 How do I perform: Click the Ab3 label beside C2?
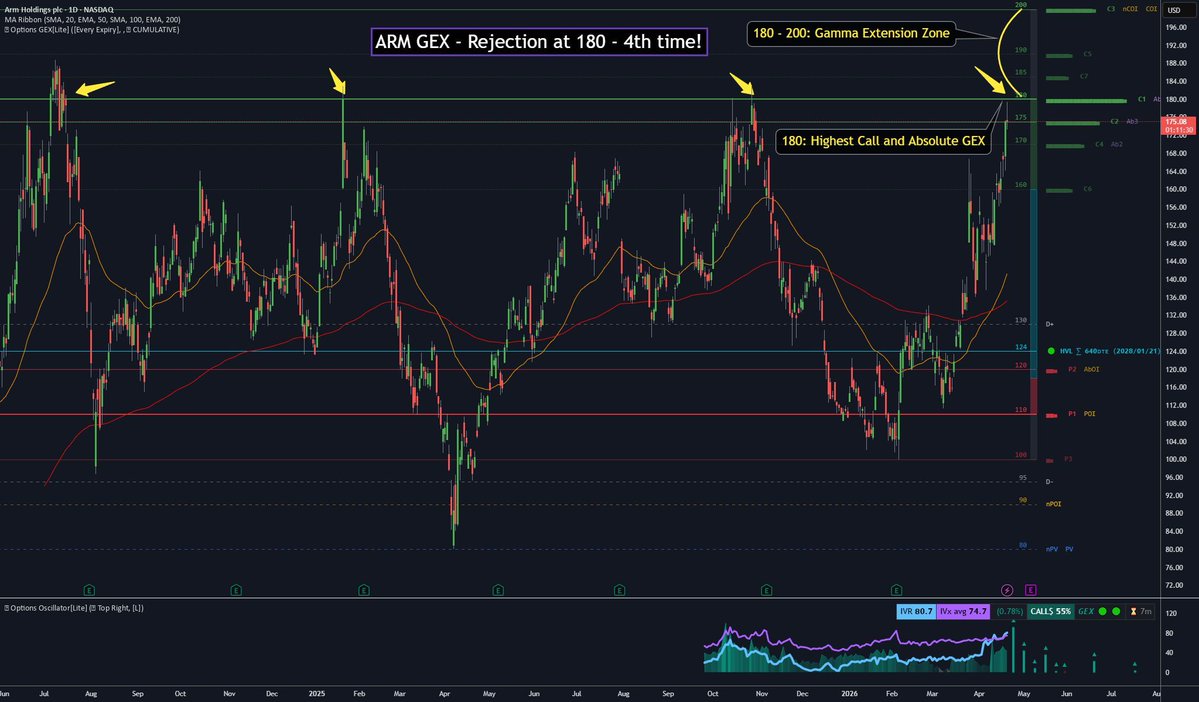pyautogui.click(x=1132, y=122)
